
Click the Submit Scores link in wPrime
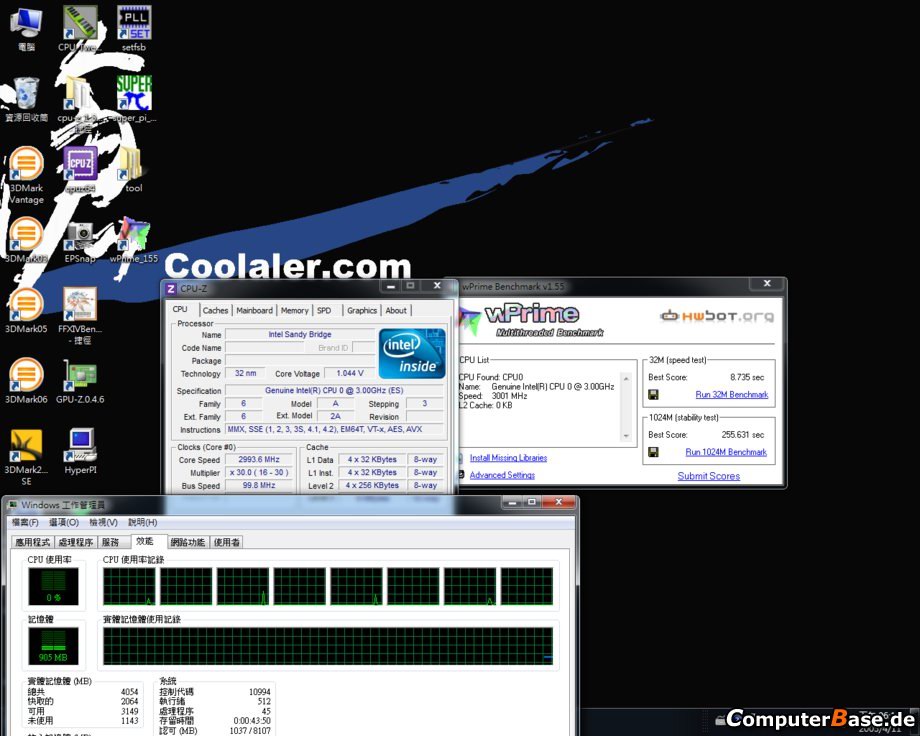coord(708,476)
